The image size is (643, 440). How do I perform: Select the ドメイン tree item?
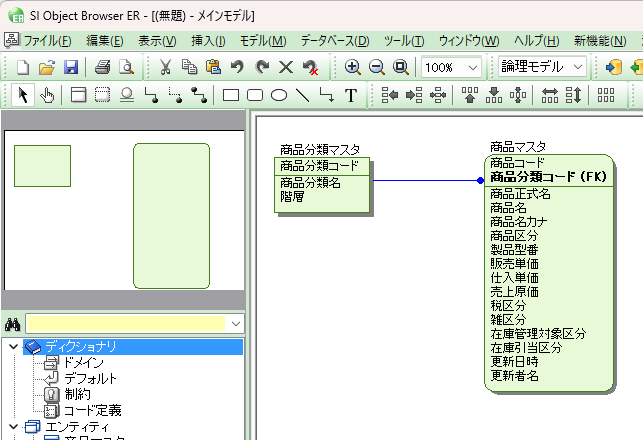point(84,362)
